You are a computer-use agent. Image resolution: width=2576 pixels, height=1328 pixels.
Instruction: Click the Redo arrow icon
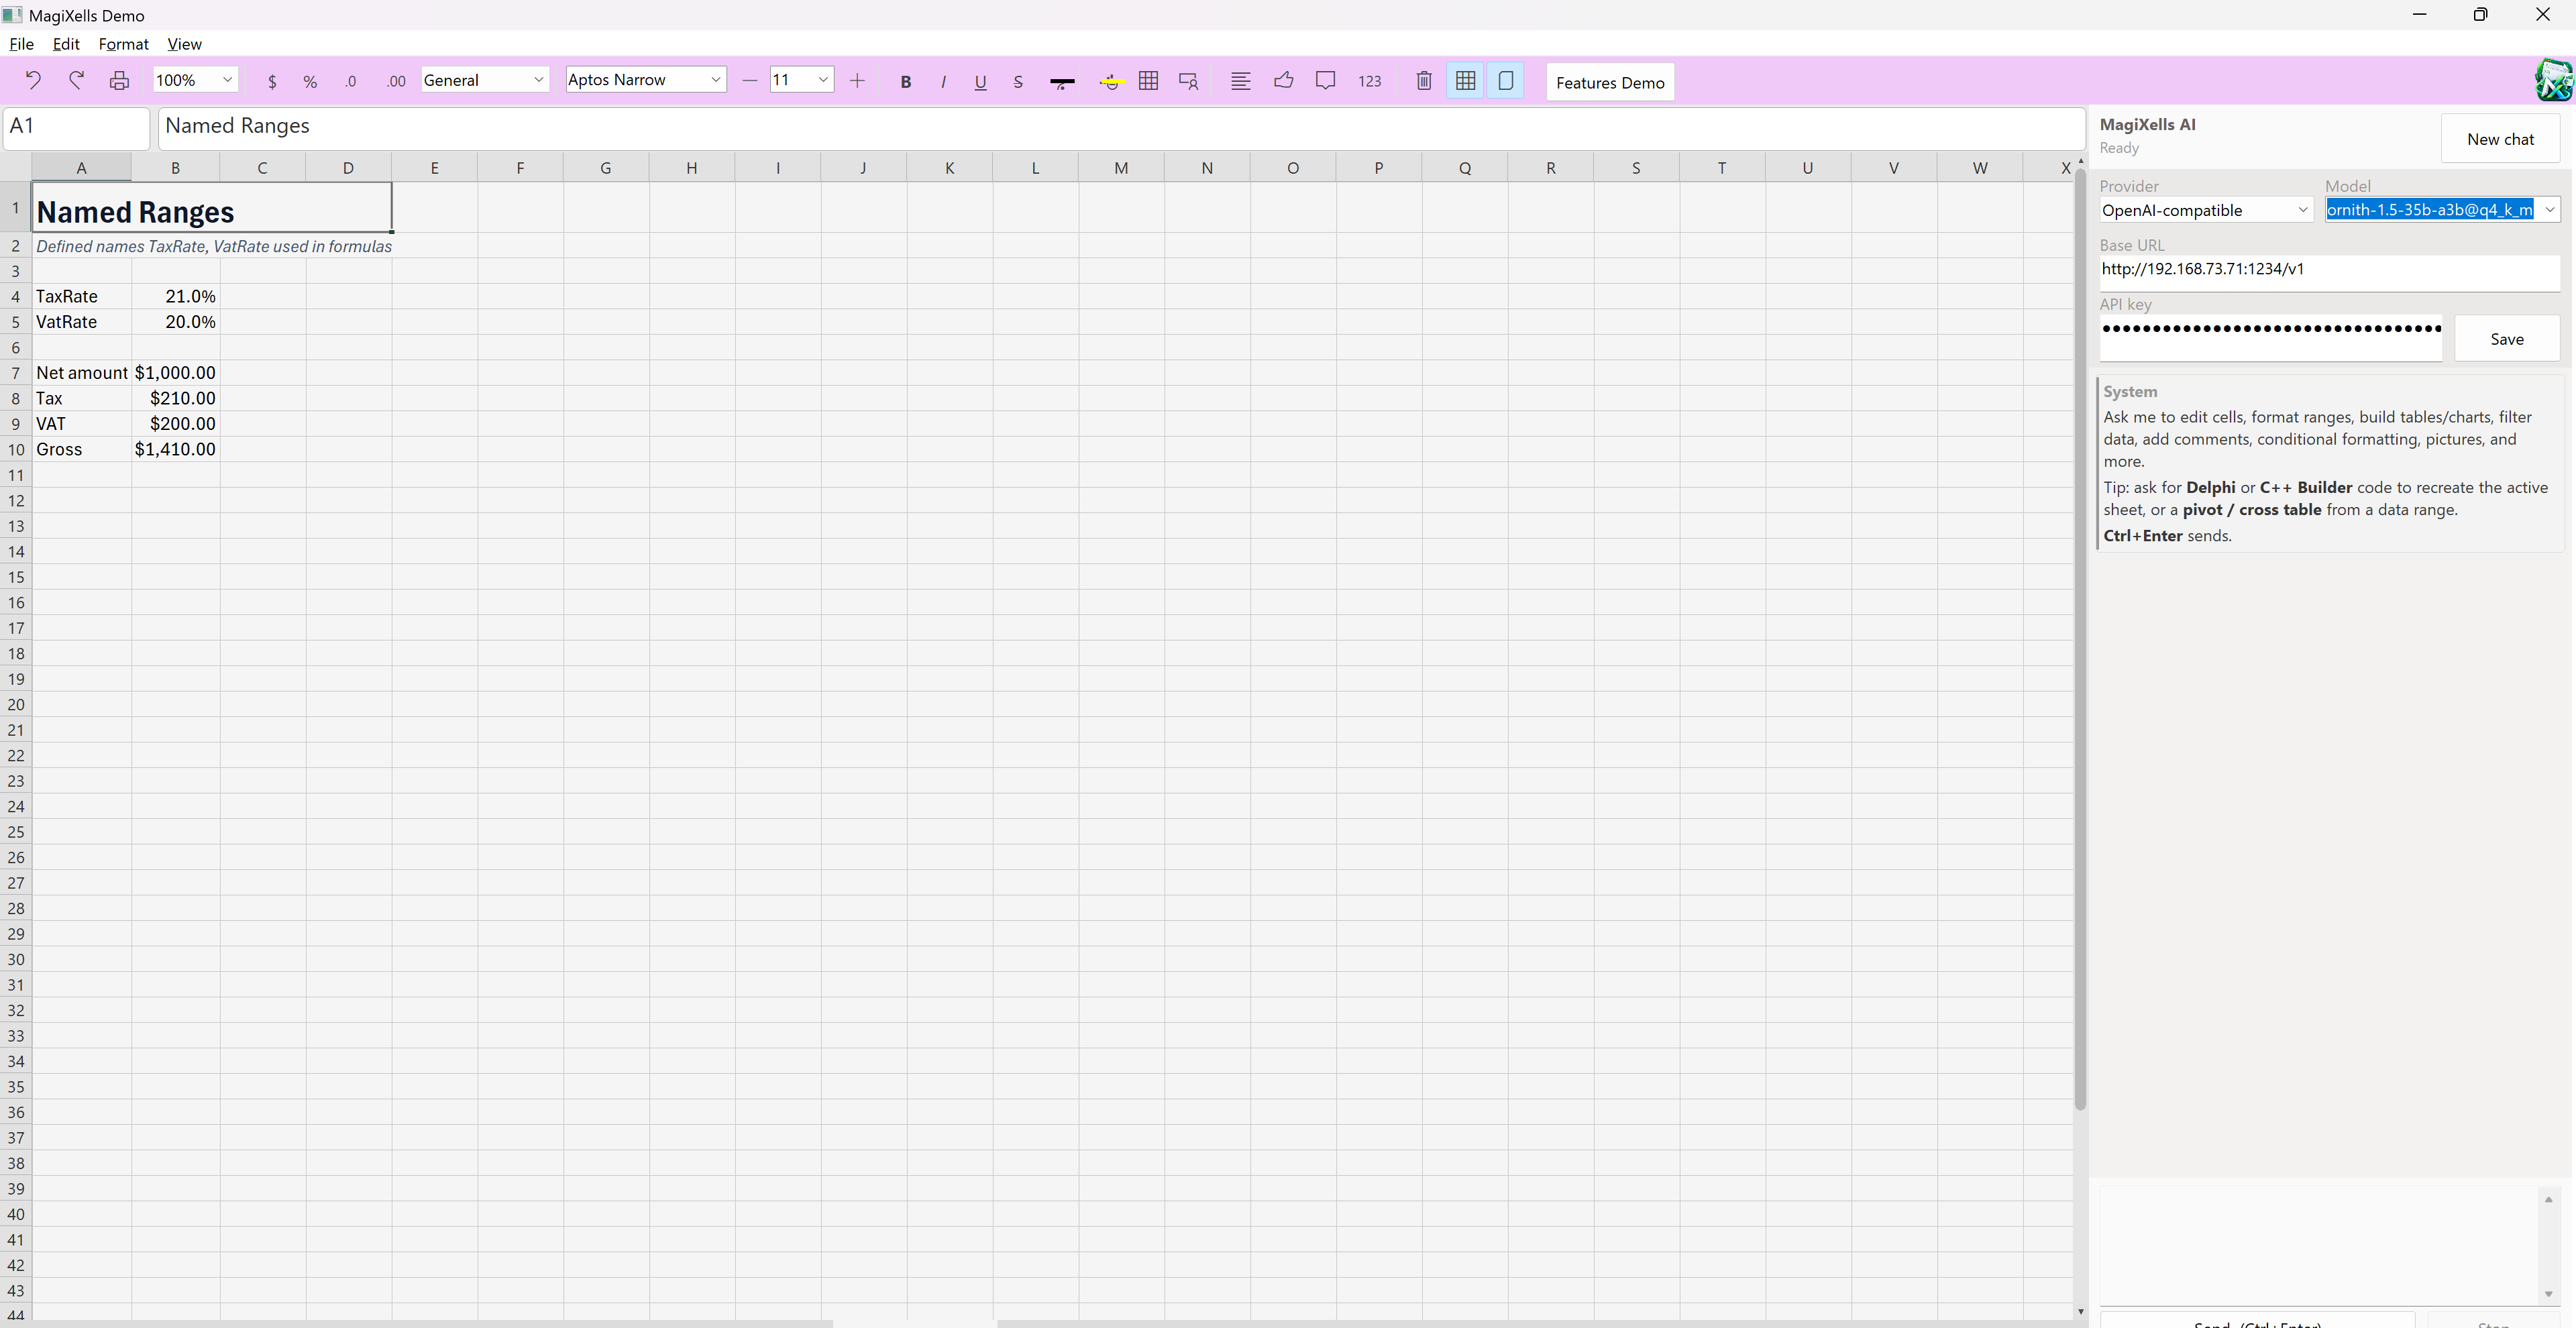click(x=76, y=81)
